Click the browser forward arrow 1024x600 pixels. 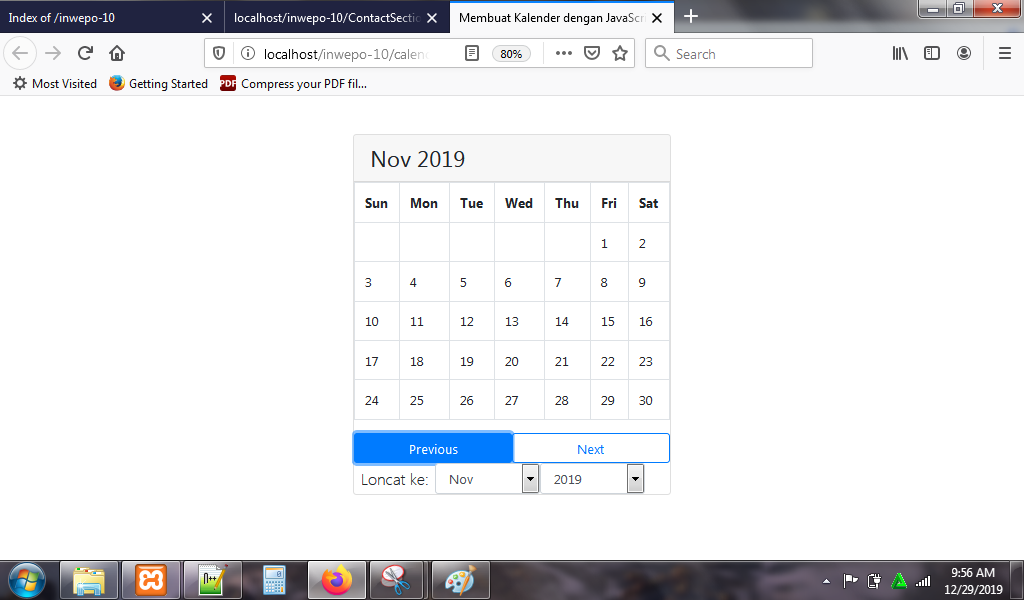coord(53,54)
